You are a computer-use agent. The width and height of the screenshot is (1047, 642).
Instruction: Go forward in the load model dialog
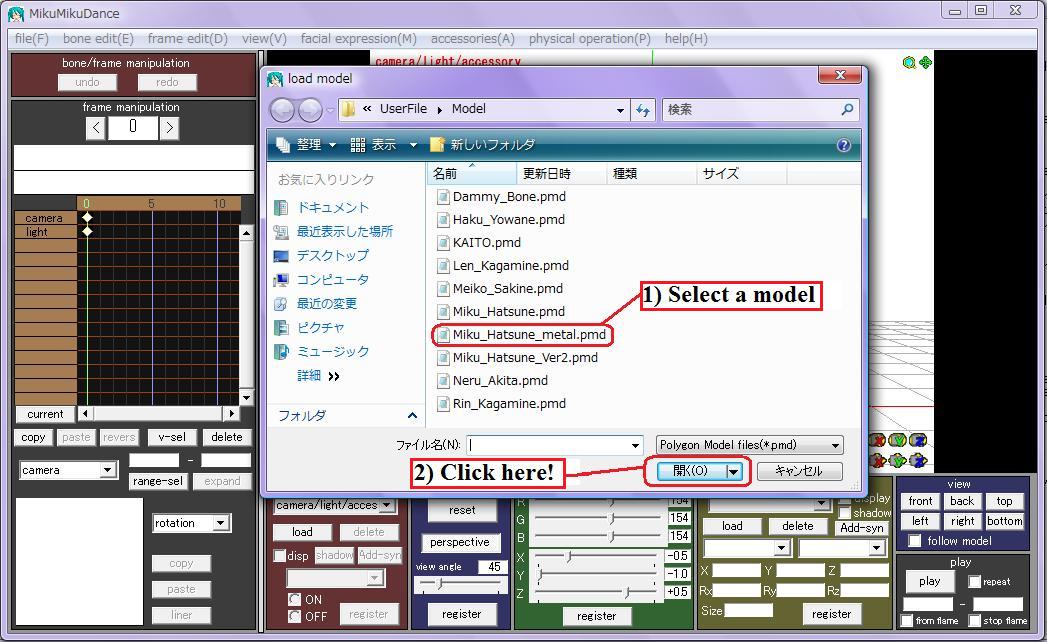[310, 110]
